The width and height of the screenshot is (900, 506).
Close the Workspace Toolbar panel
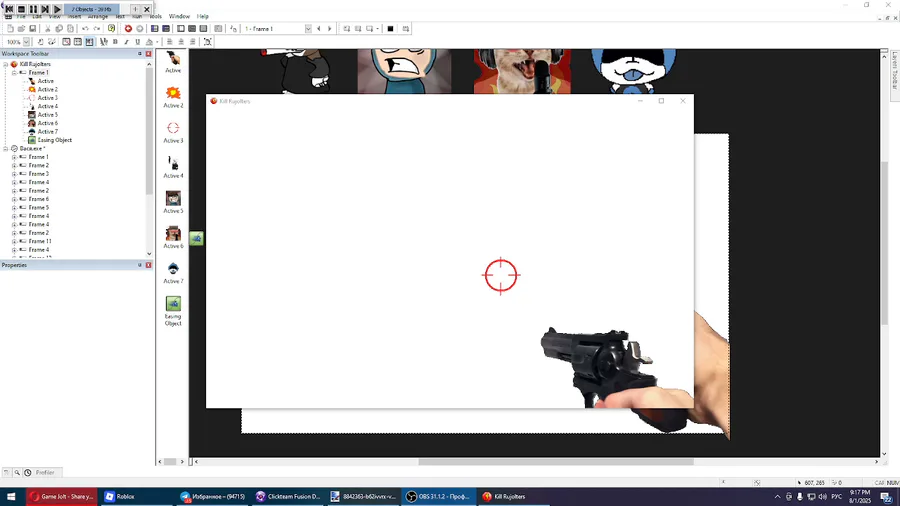coord(149,54)
